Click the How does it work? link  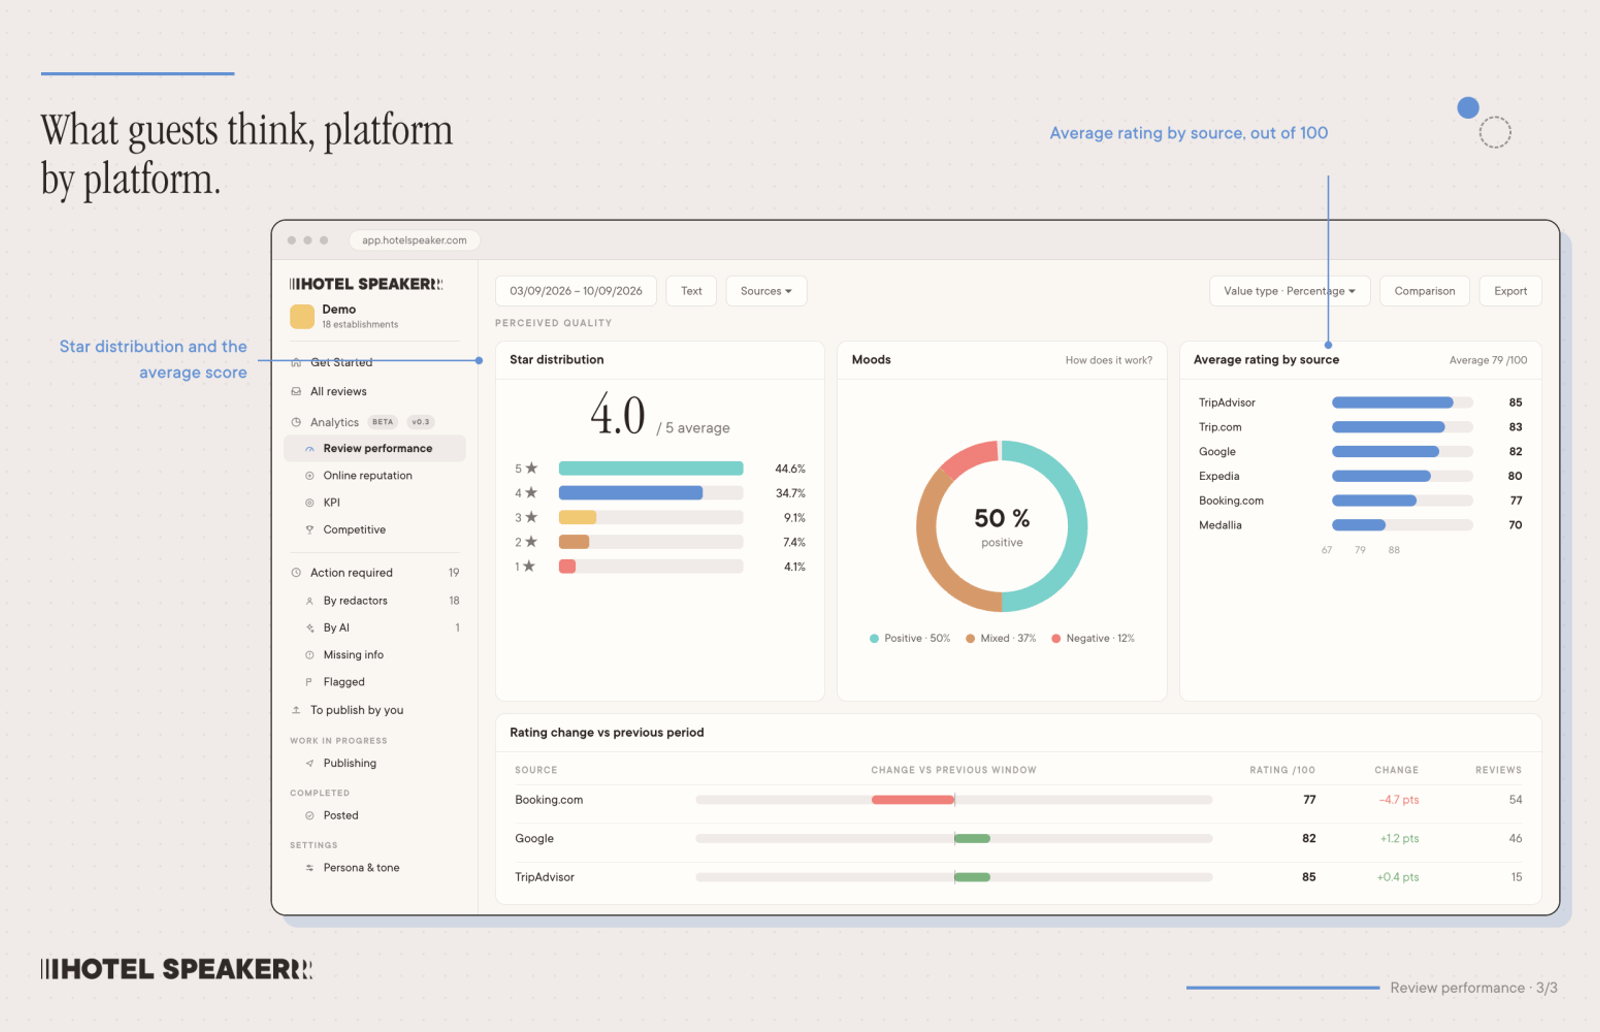pyautogui.click(x=1108, y=360)
